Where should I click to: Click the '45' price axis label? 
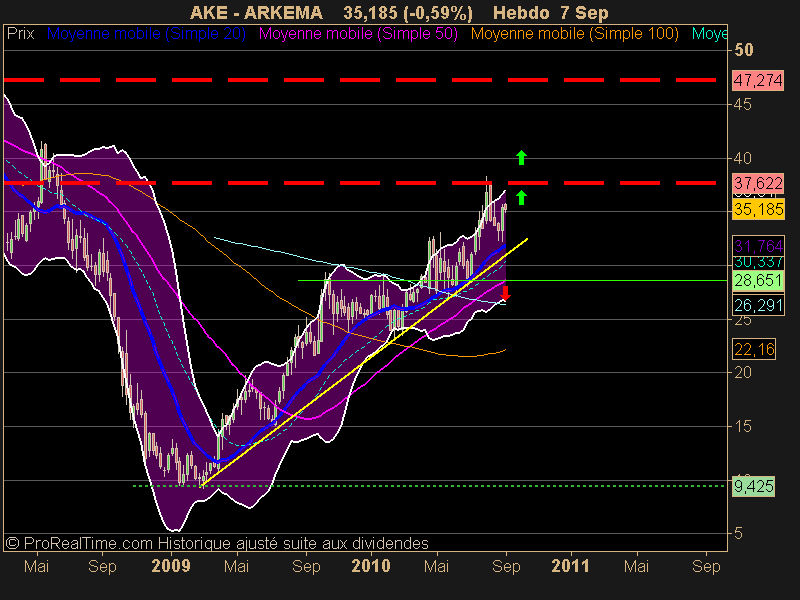743,105
